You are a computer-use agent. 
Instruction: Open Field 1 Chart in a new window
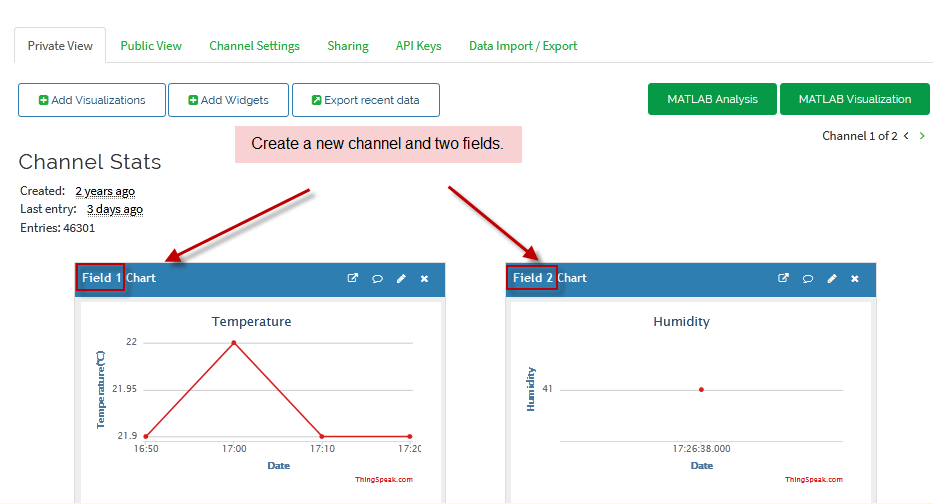tap(353, 278)
